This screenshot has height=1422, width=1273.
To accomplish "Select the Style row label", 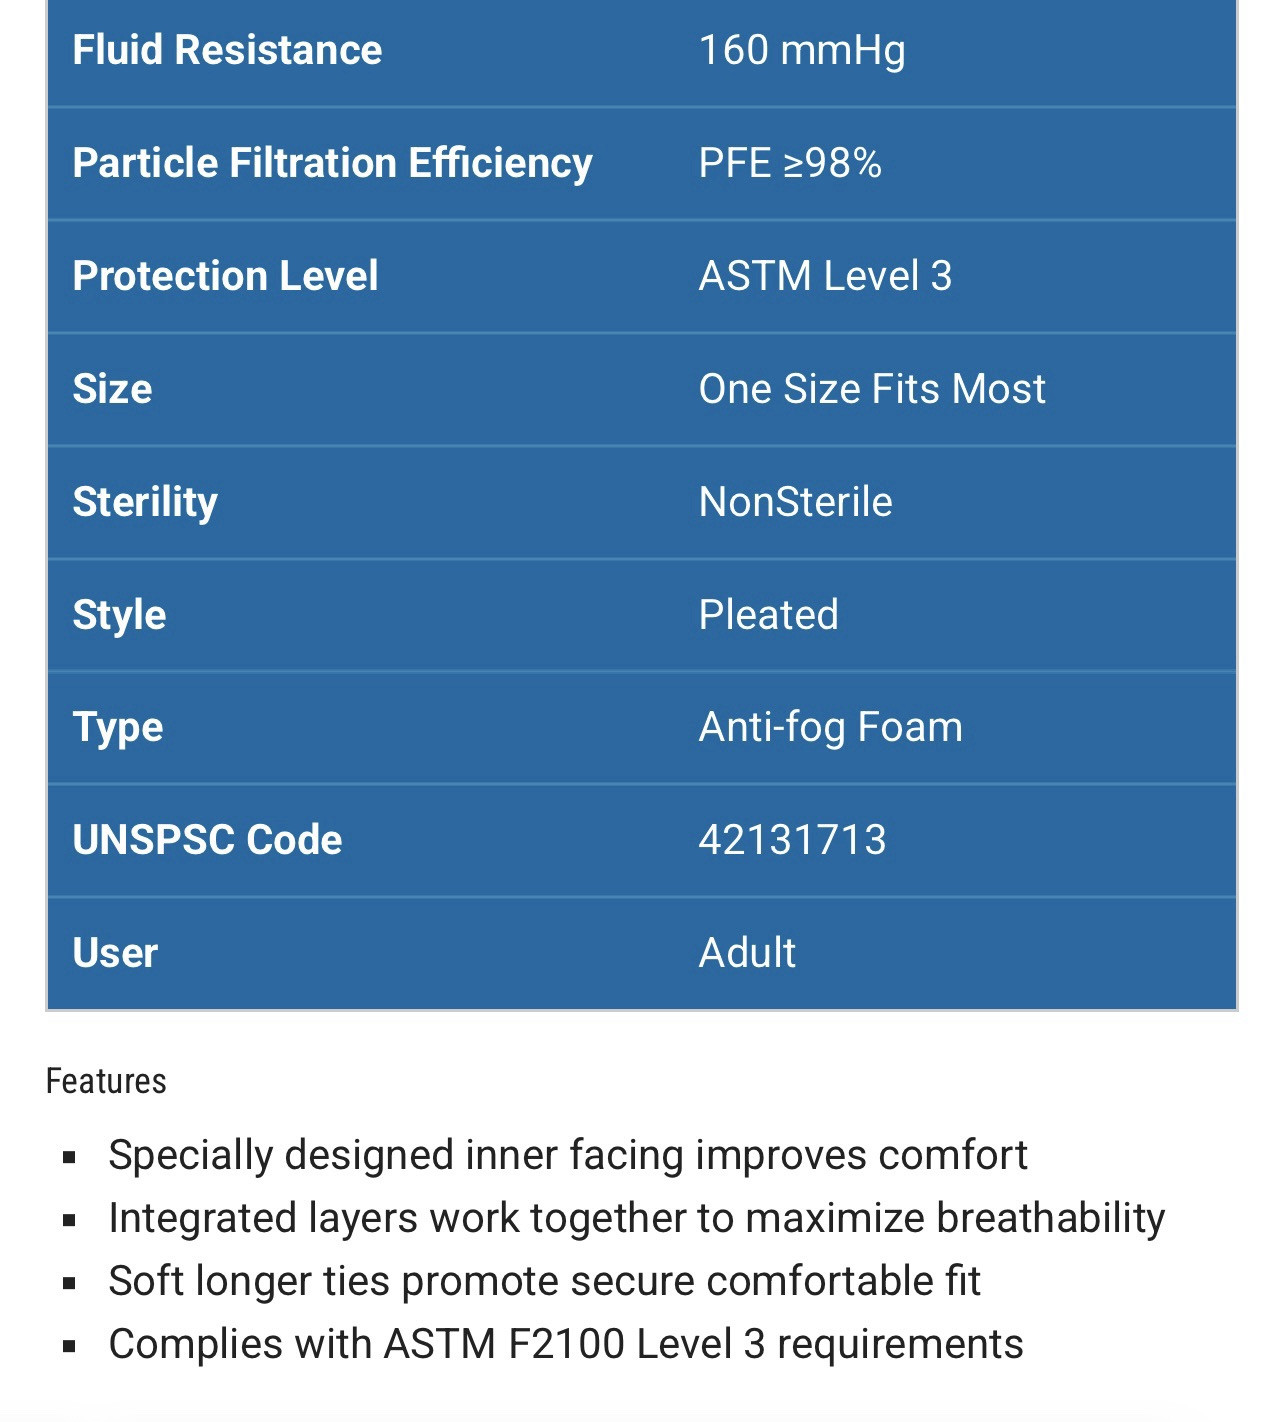I will click(119, 615).
